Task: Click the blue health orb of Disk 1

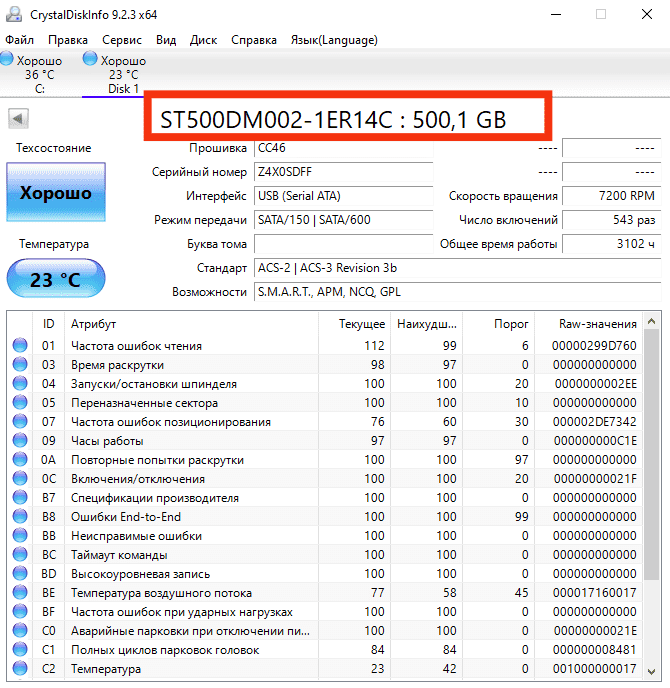Action: coord(91,61)
